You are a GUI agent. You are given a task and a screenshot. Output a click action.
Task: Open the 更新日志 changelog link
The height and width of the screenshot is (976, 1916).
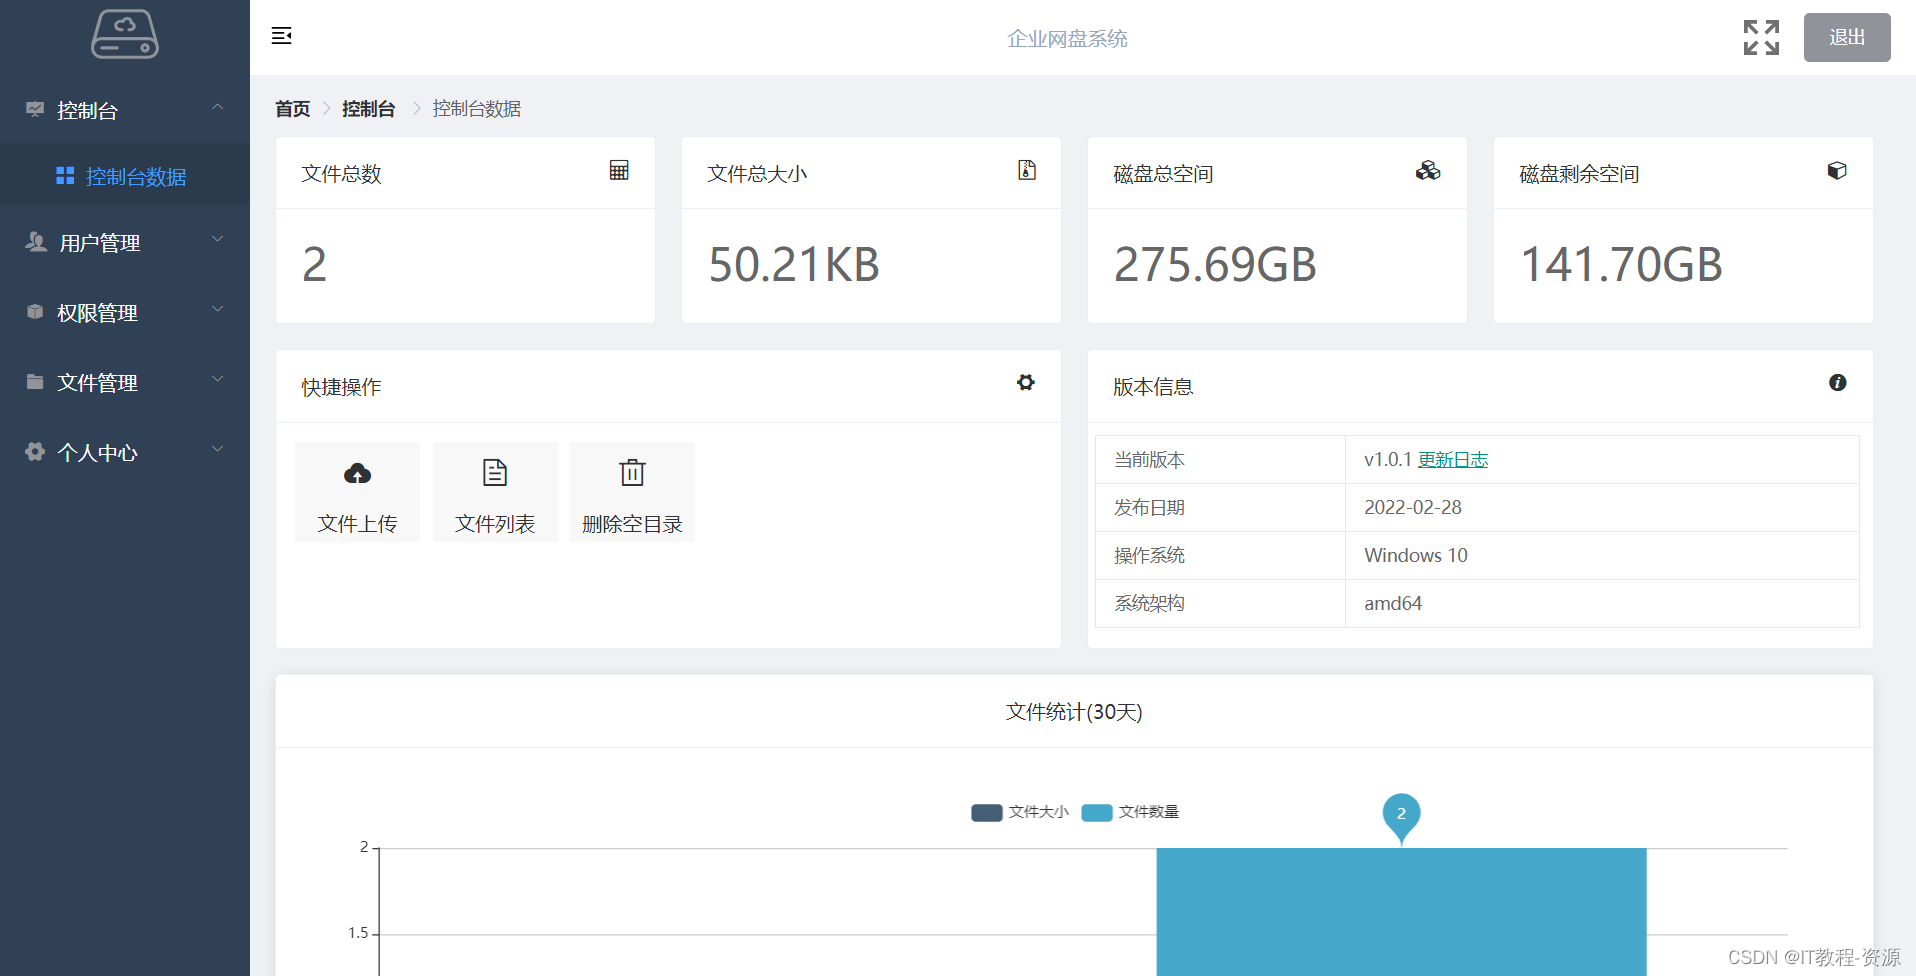(x=1453, y=459)
